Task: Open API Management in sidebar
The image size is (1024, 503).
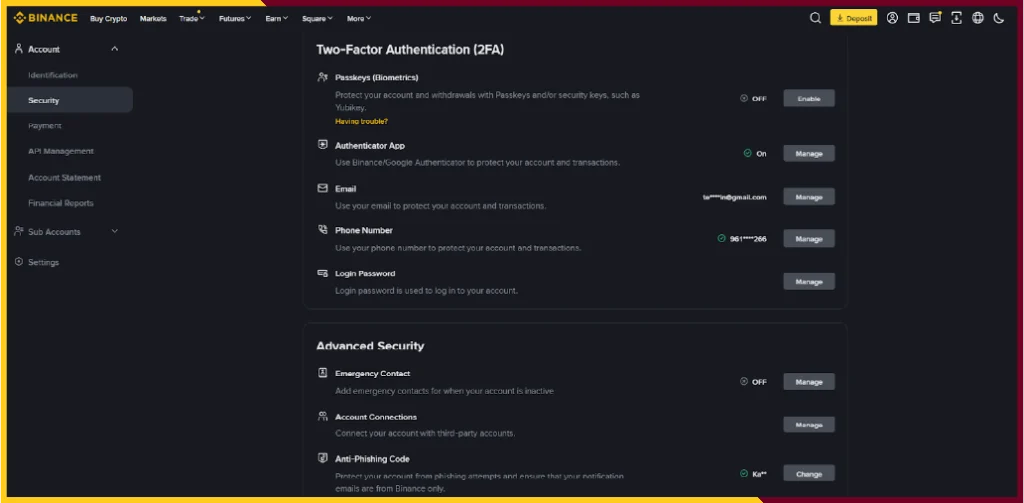Action: coord(61,151)
